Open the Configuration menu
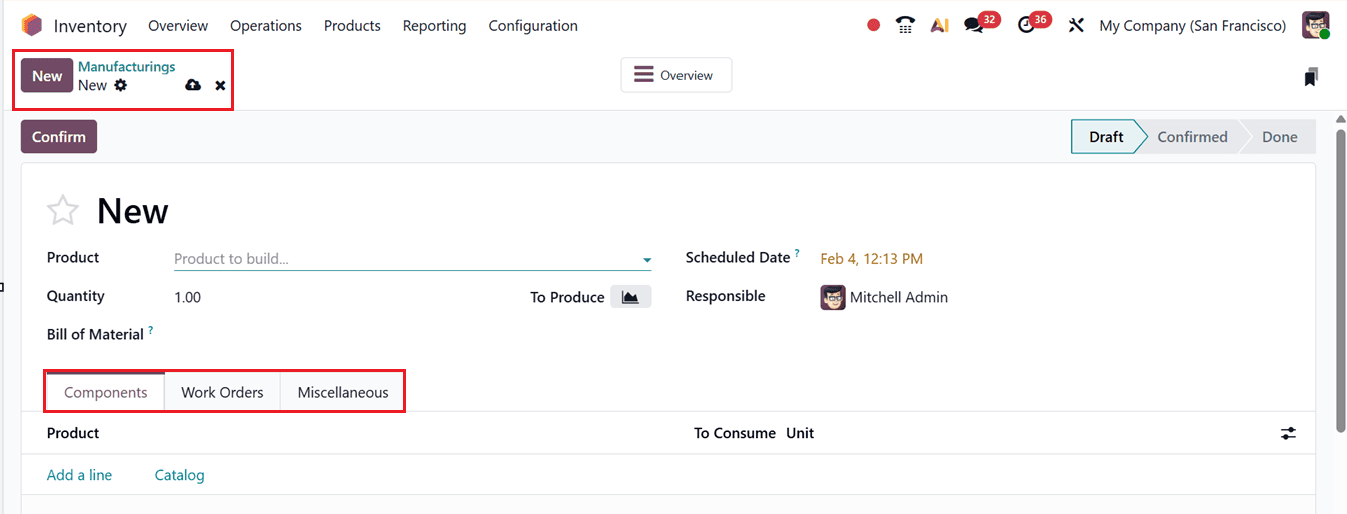The height and width of the screenshot is (514, 1347). (533, 26)
